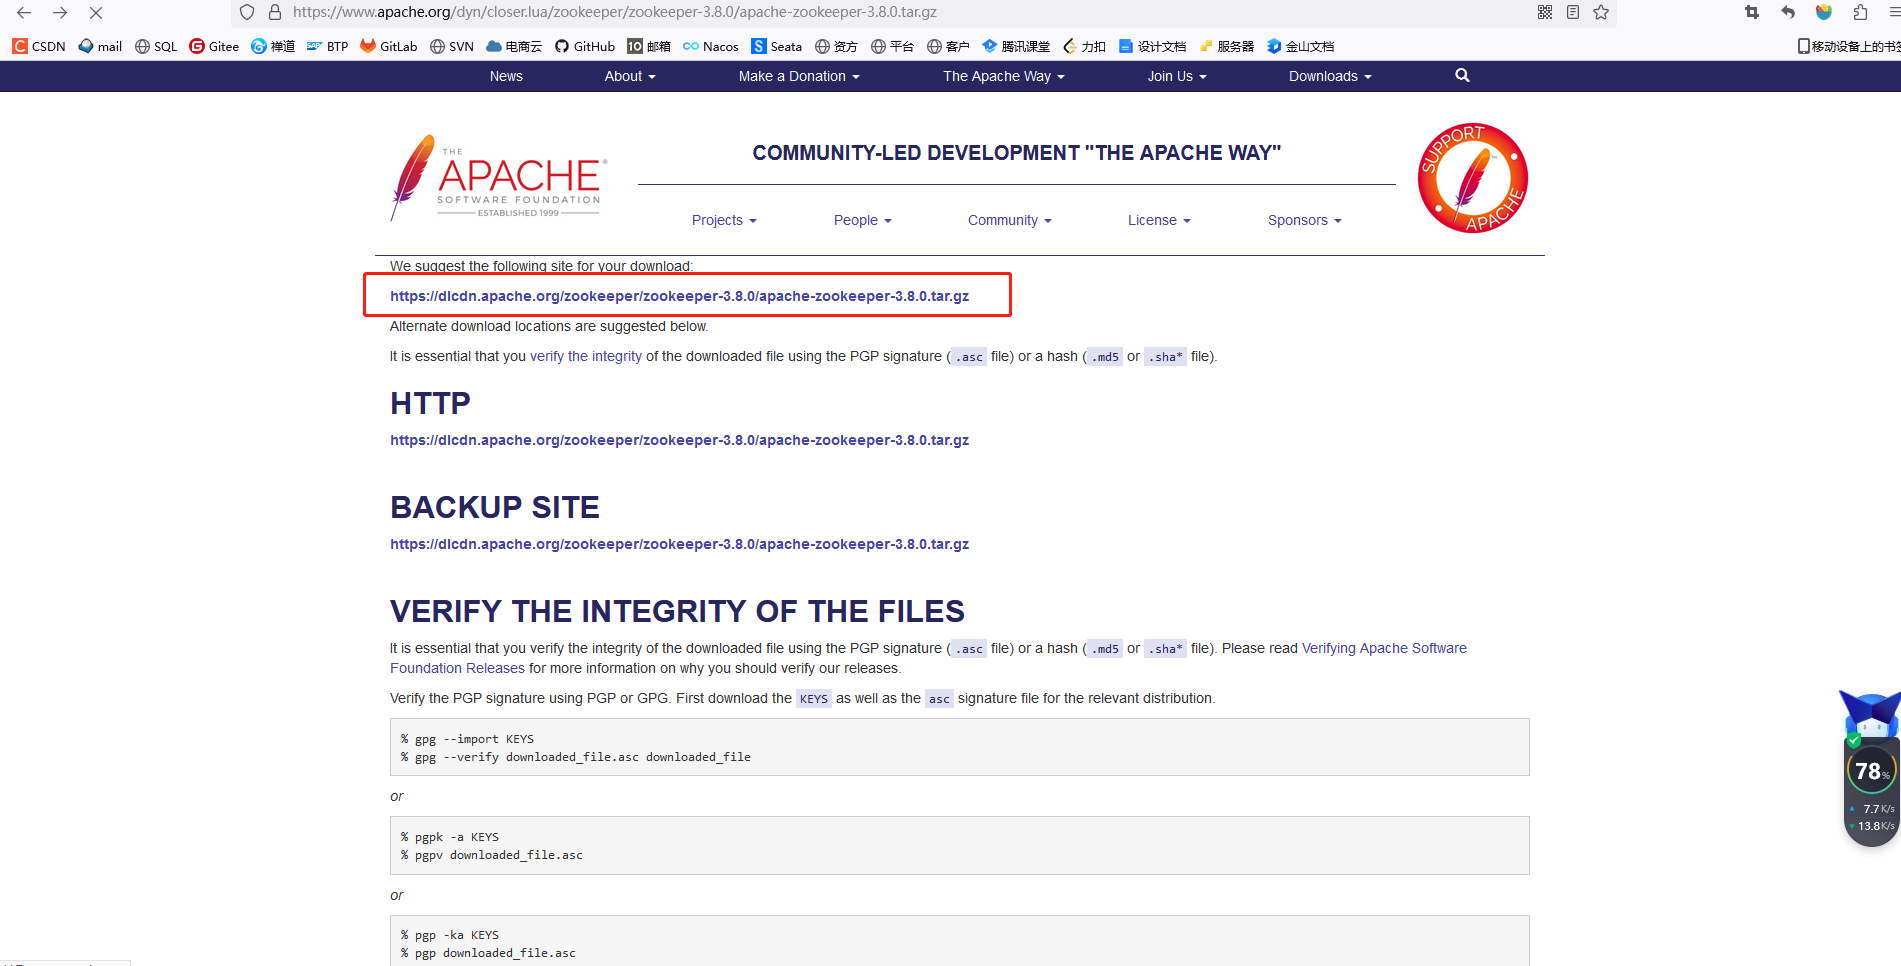Open the 邮箱 bookmark
Image resolution: width=1901 pixels, height=966 pixels.
click(x=649, y=46)
